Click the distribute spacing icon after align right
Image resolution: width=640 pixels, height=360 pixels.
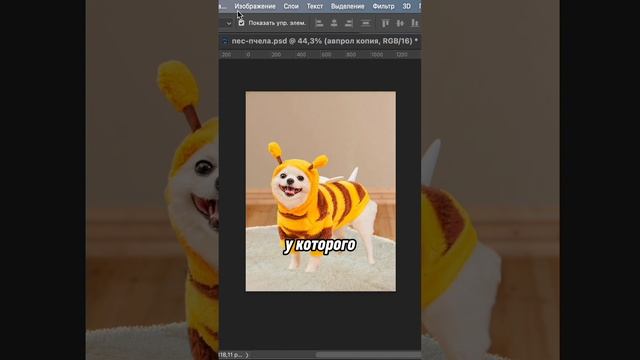[x=366, y=23]
